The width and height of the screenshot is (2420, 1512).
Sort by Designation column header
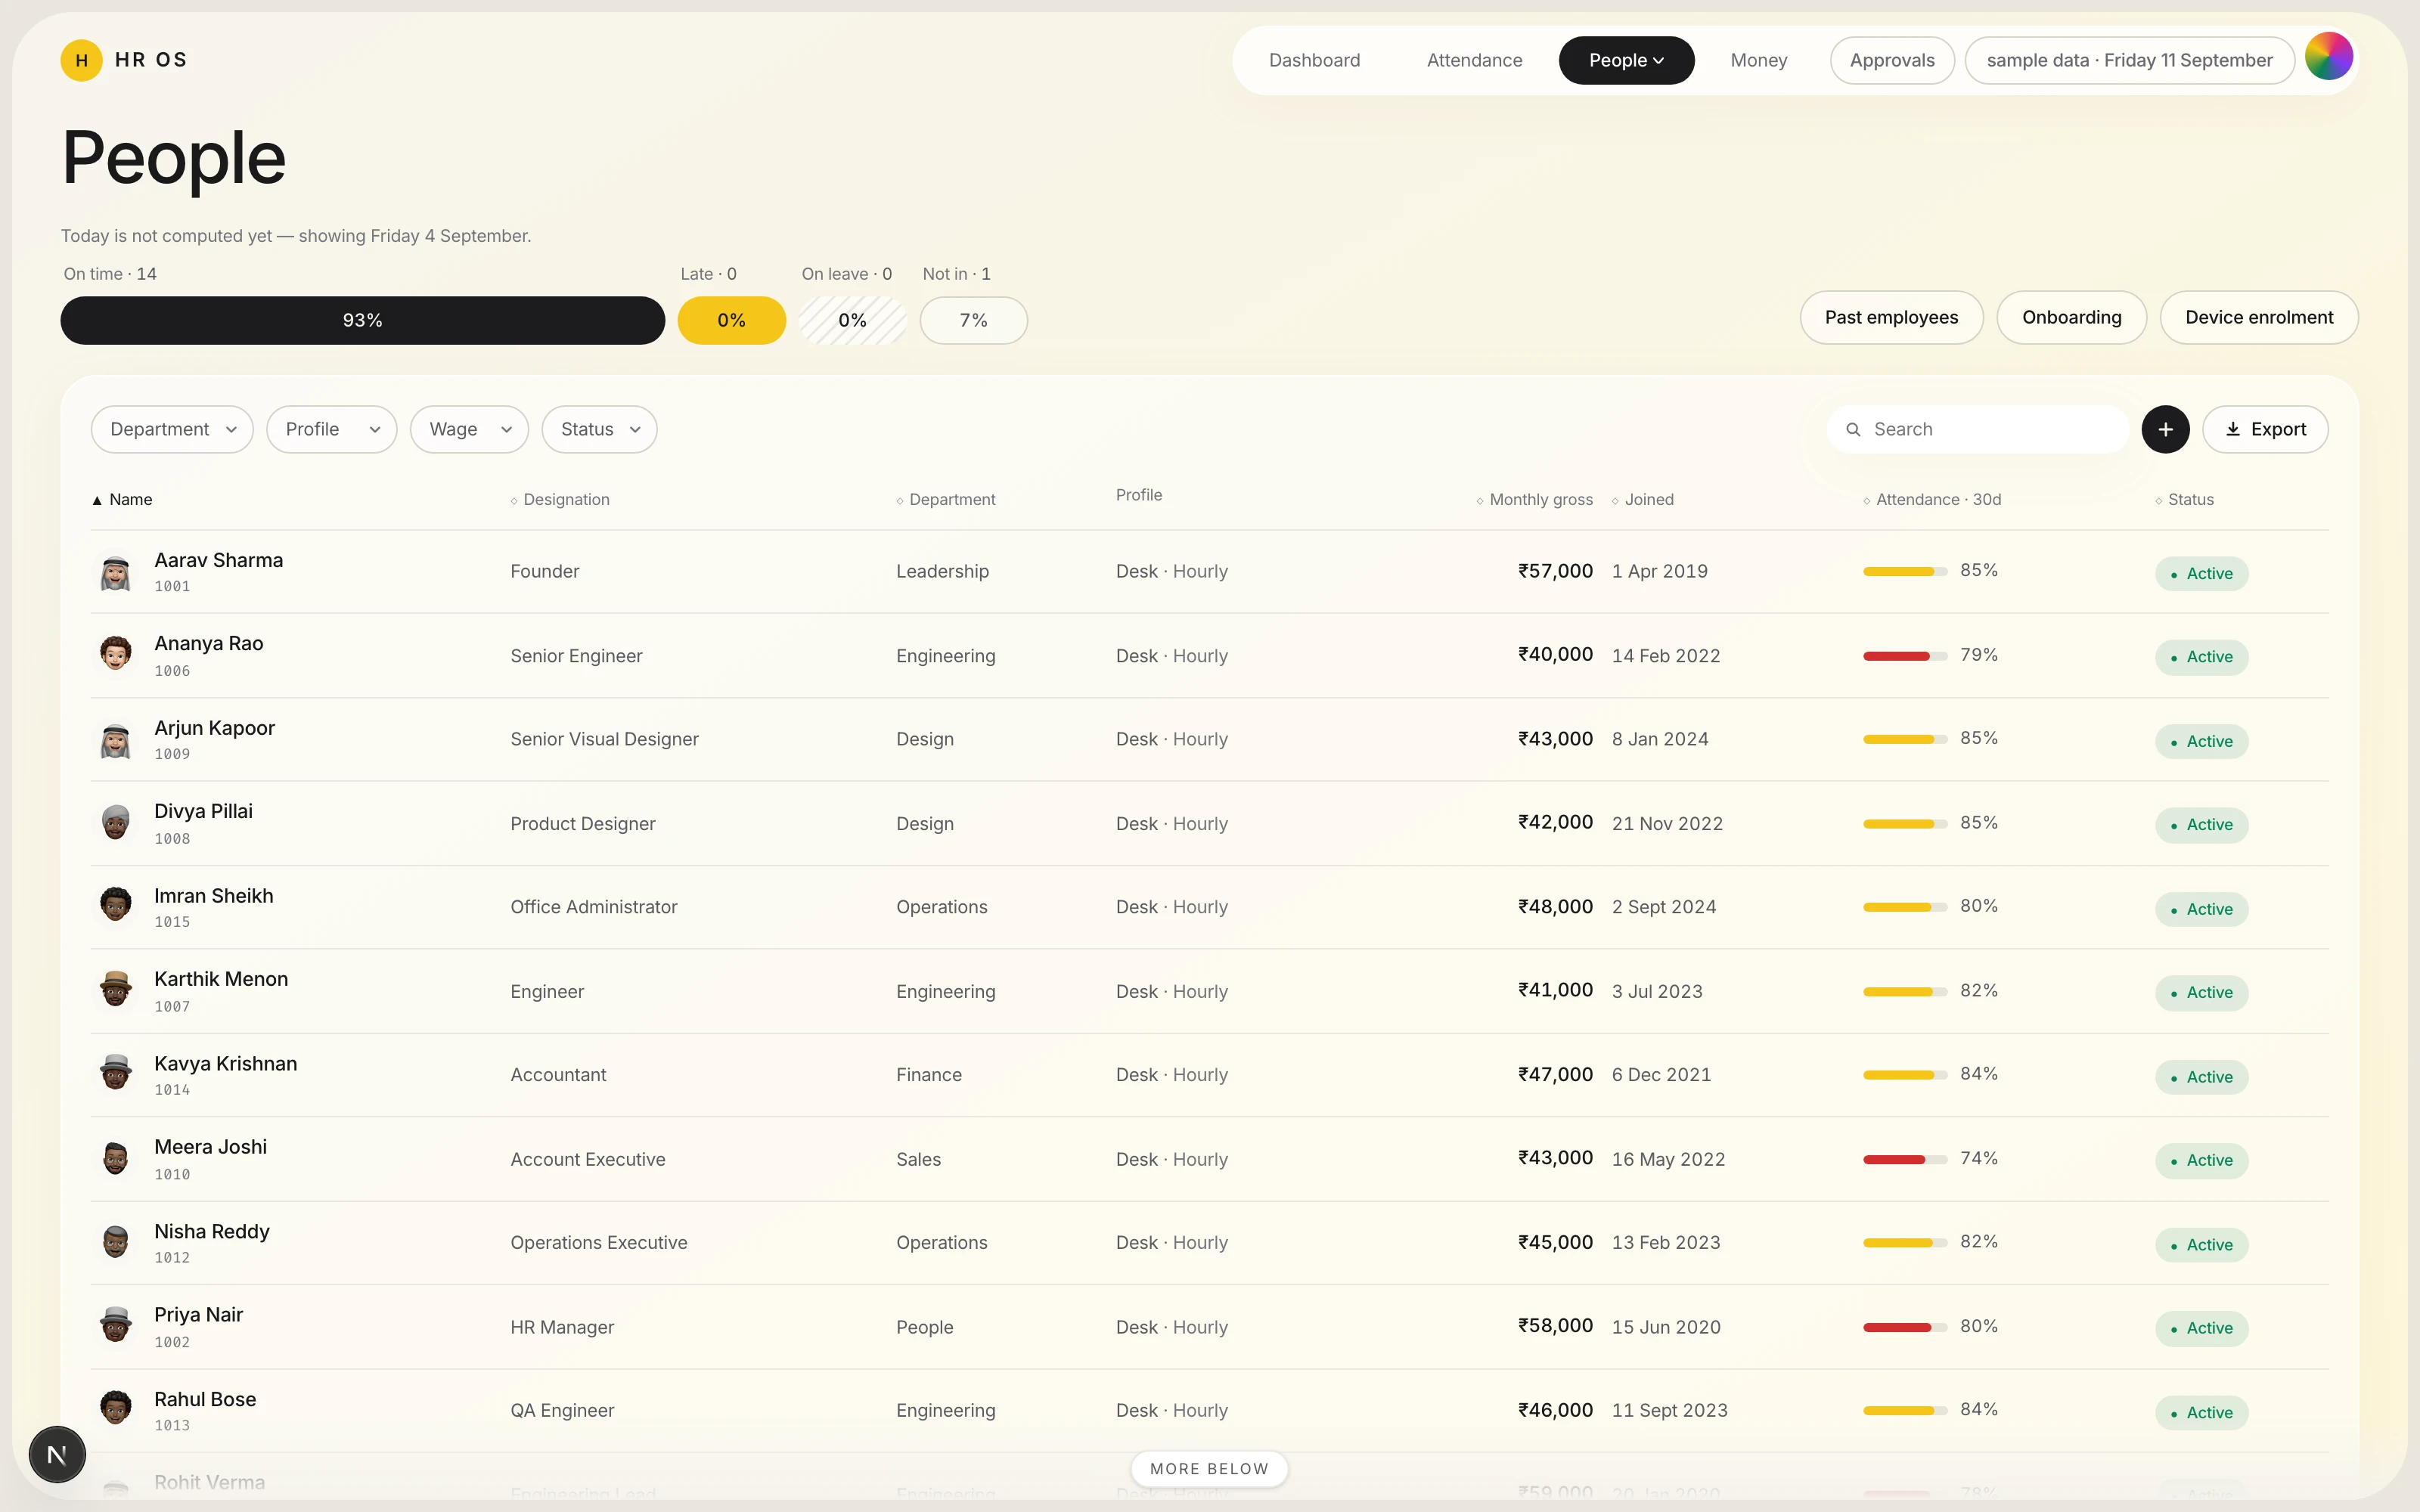coord(560,499)
